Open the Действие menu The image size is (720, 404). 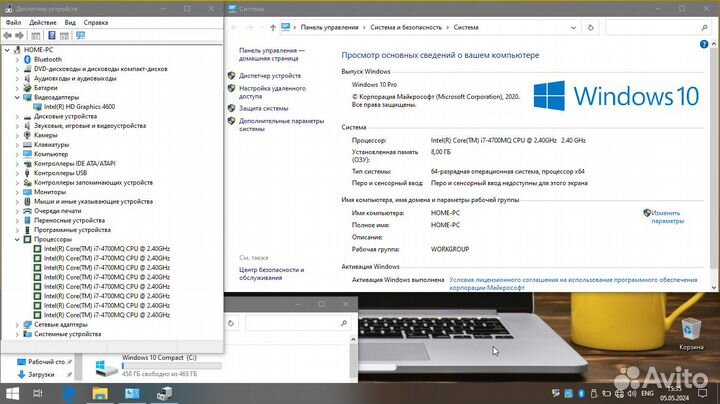pyautogui.click(x=43, y=22)
